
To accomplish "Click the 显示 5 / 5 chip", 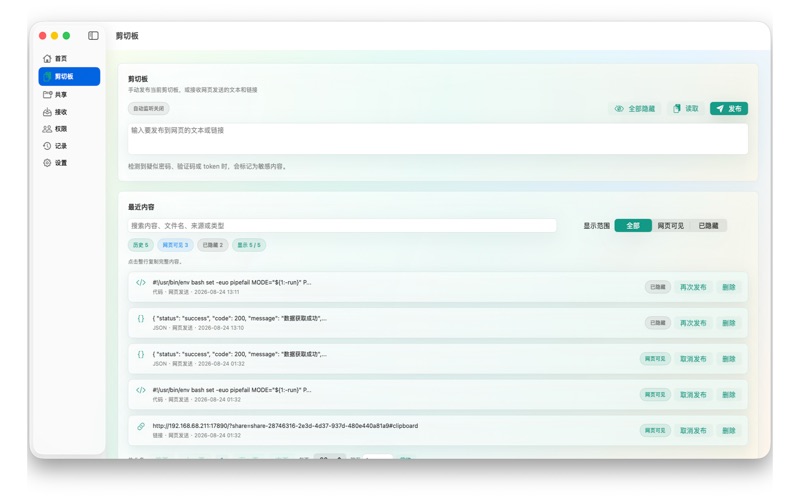I will pos(249,245).
